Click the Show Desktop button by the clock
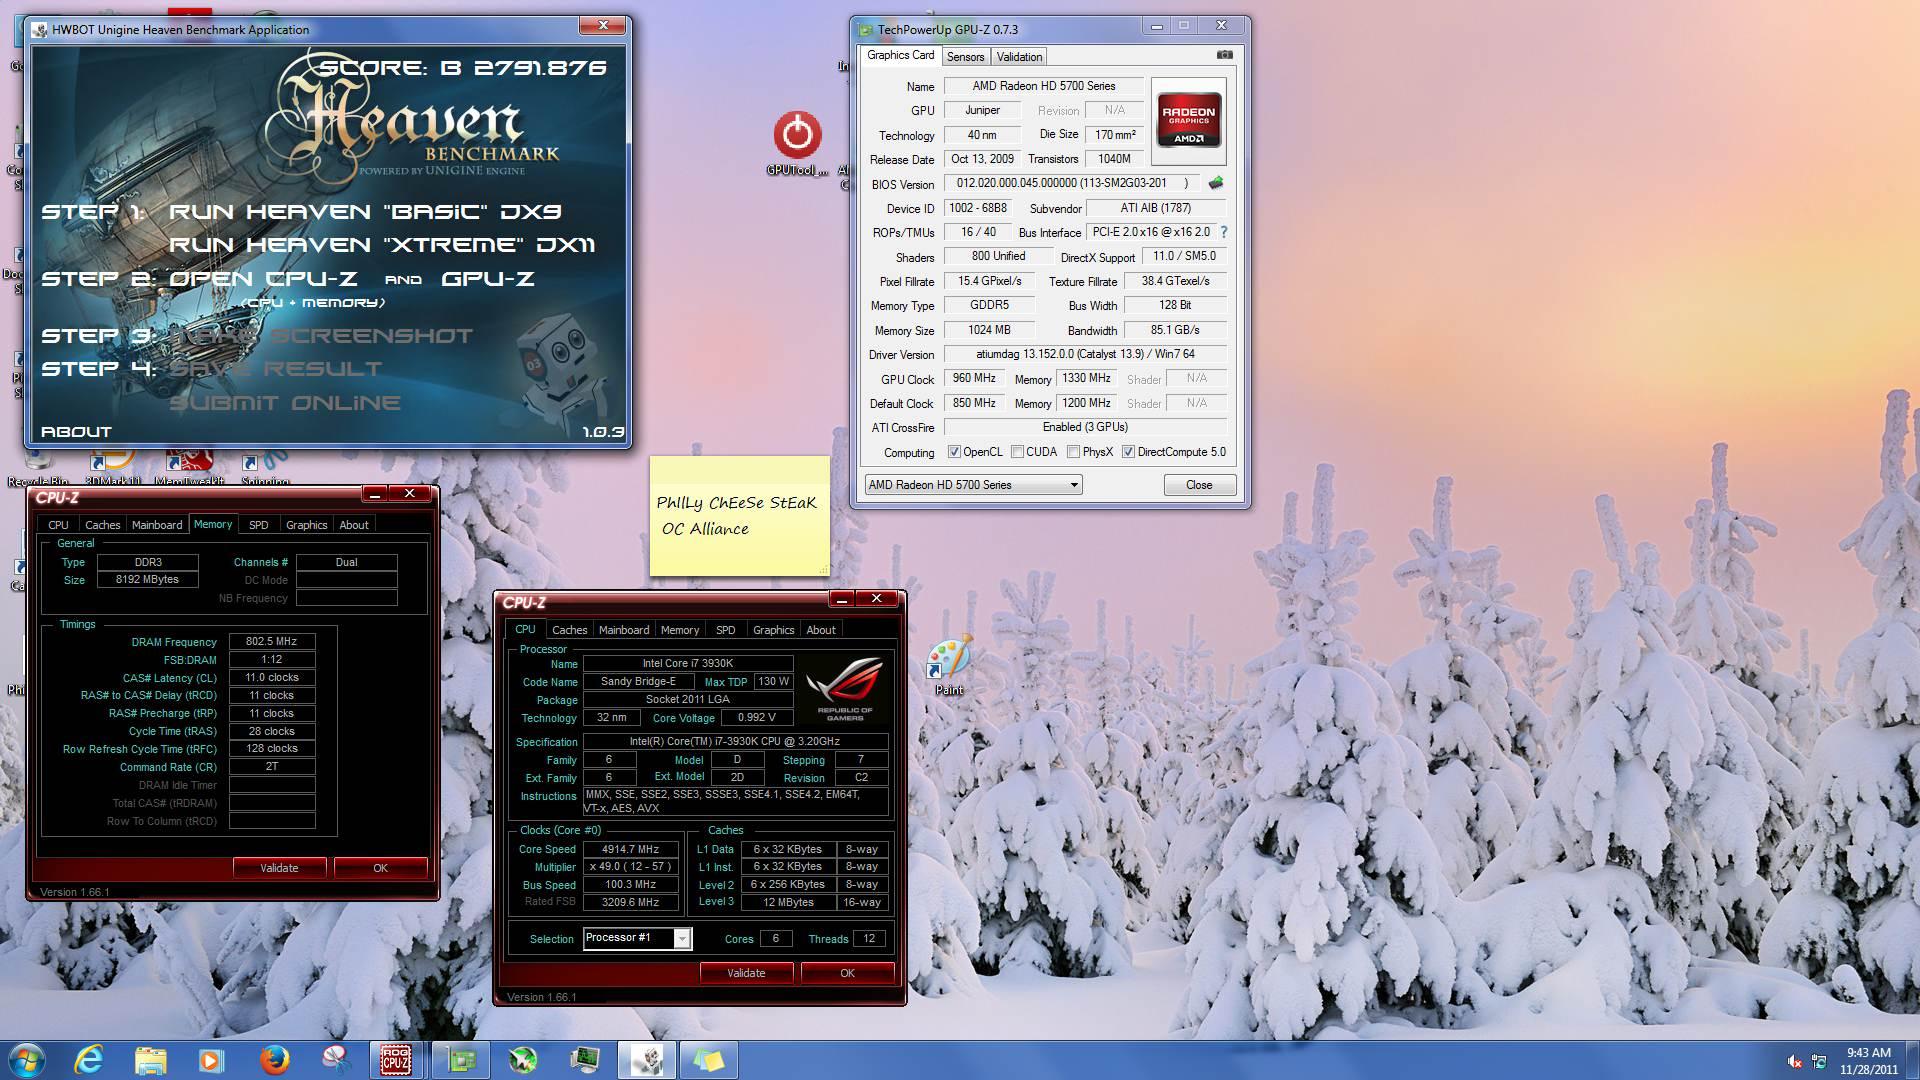 coord(1912,1060)
